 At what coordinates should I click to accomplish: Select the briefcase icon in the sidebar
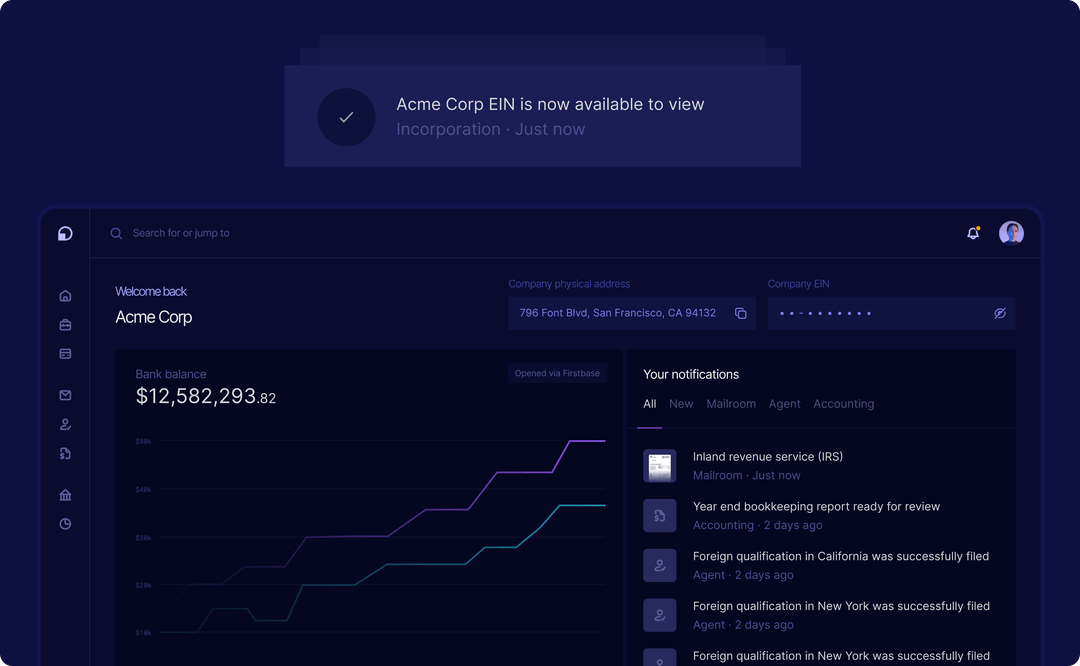[x=65, y=324]
